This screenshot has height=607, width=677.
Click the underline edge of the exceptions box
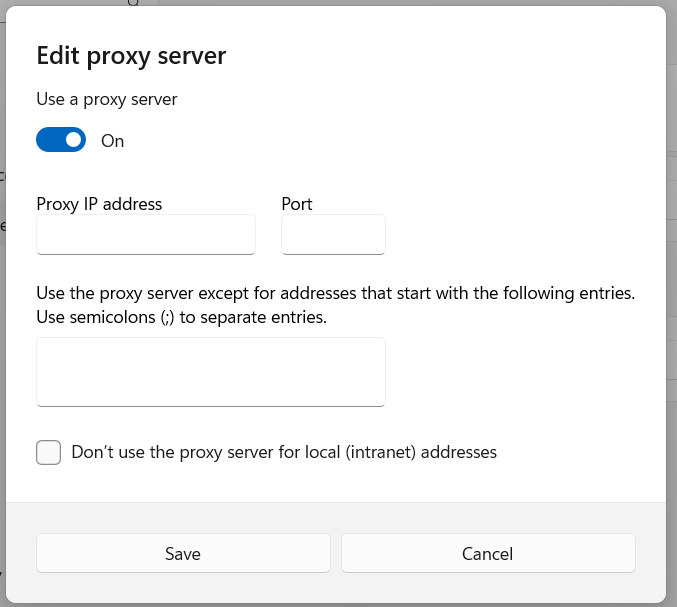211,406
